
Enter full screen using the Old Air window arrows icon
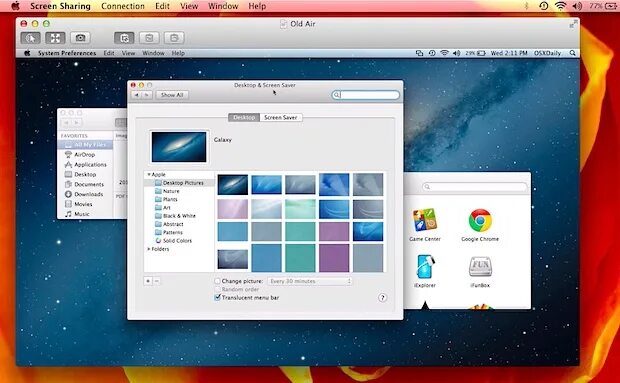pyautogui.click(x=573, y=25)
